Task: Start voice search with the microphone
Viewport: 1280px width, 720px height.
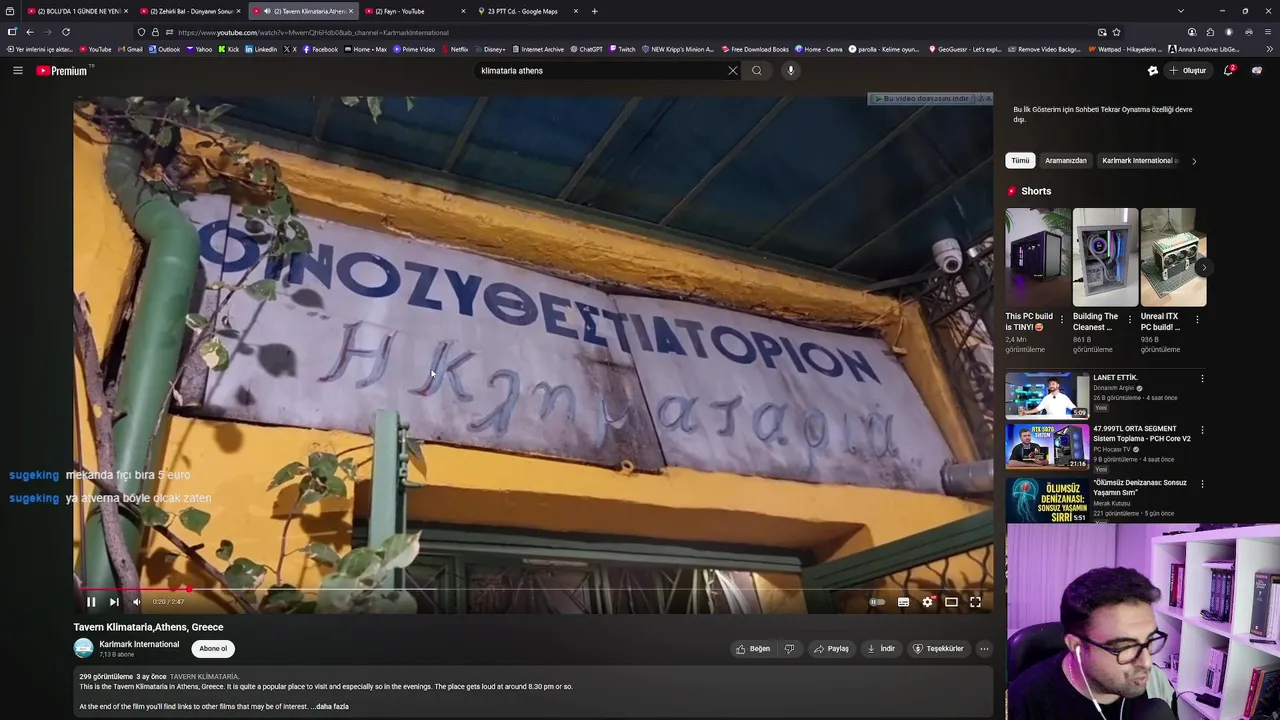Action: tap(791, 71)
